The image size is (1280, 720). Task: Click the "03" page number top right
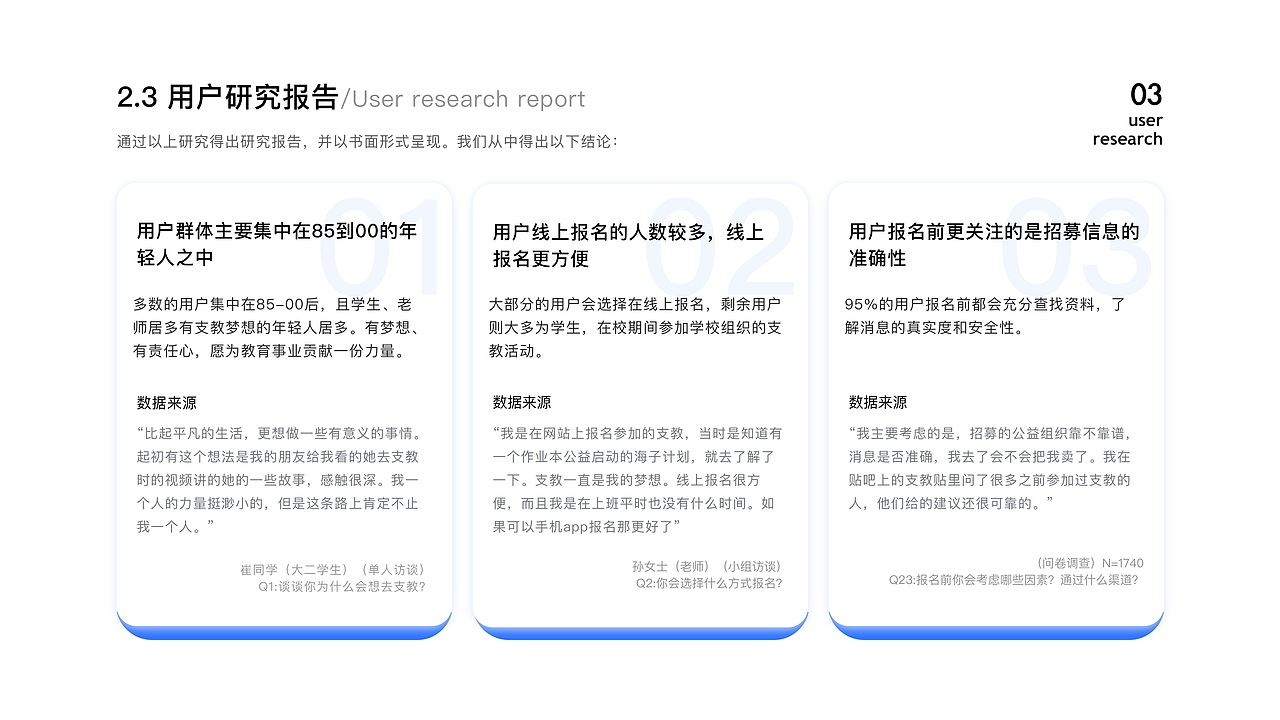[x=1146, y=95]
